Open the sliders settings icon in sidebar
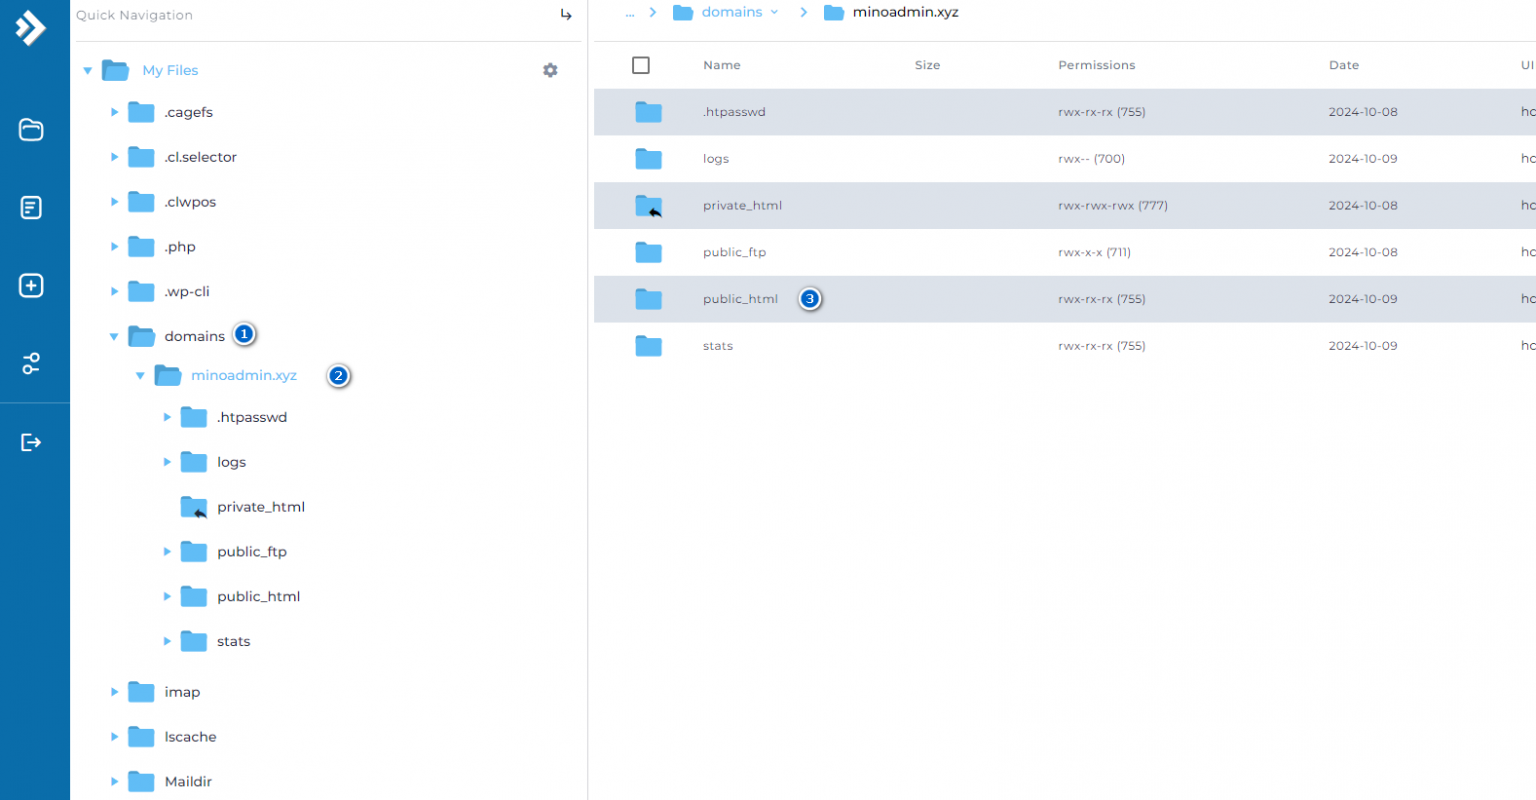Screen dimensions: 1536x800 (x=31, y=363)
